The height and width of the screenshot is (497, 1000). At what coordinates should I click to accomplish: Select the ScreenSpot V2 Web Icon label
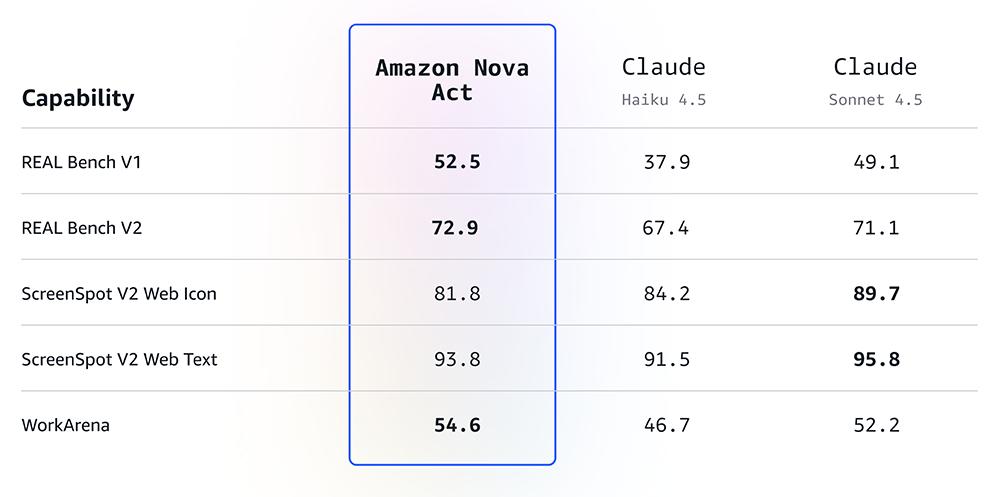(x=119, y=294)
